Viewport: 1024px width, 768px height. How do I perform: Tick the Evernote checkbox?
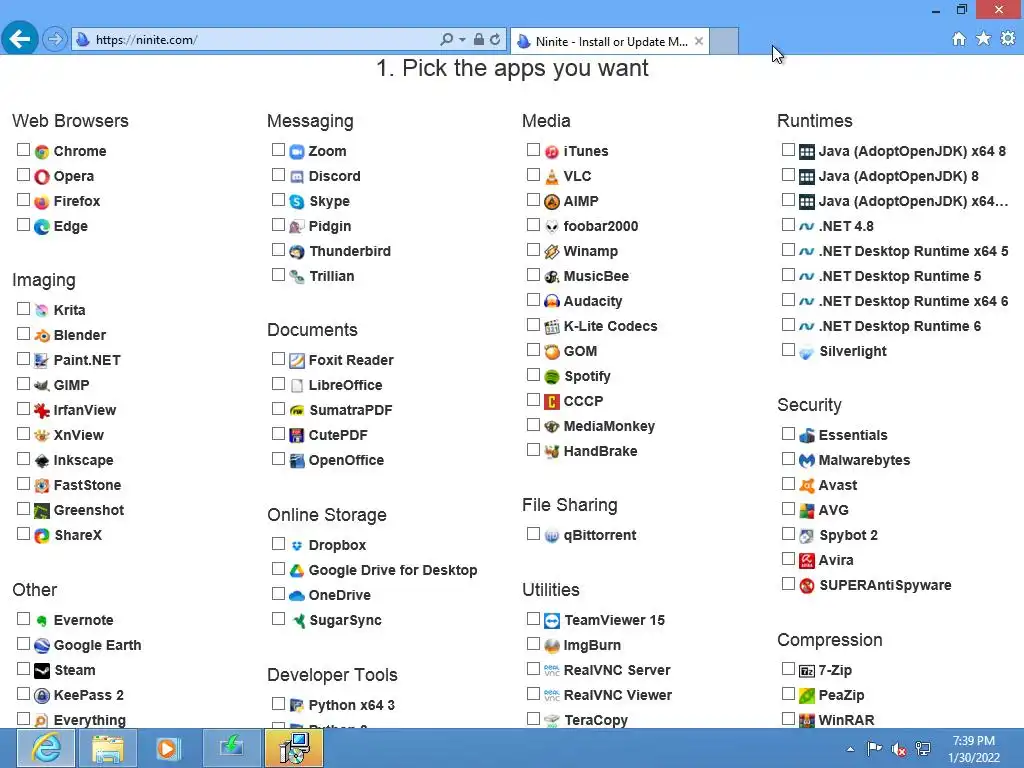coord(24,618)
